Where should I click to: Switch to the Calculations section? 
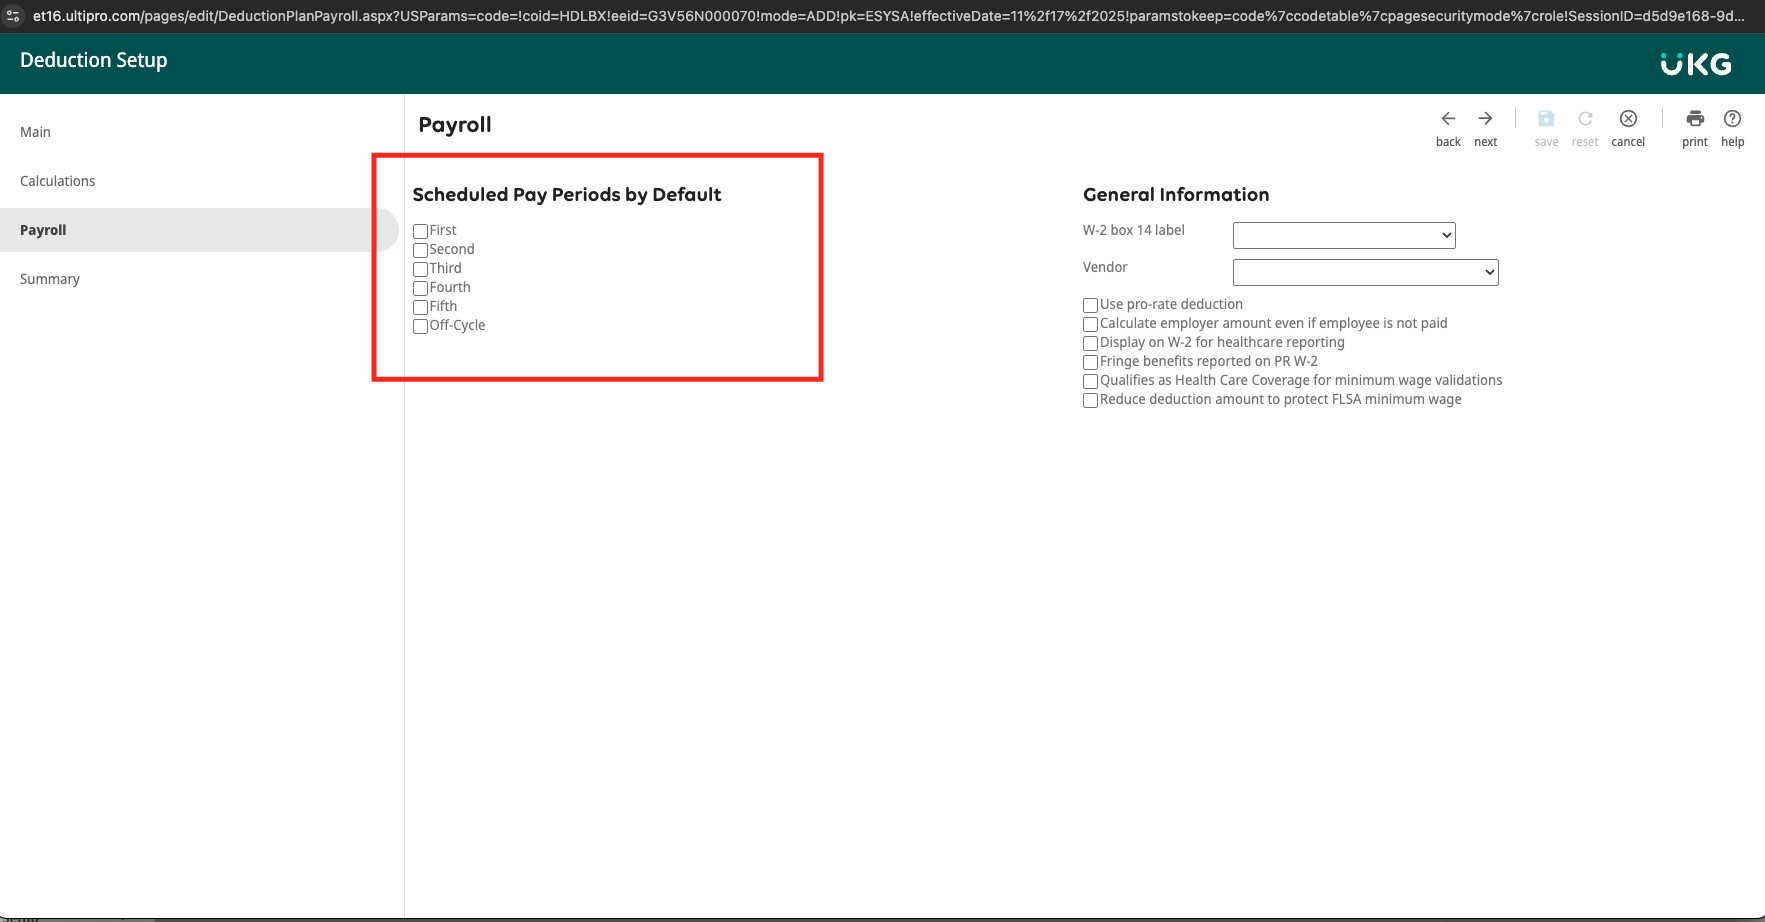coord(58,181)
